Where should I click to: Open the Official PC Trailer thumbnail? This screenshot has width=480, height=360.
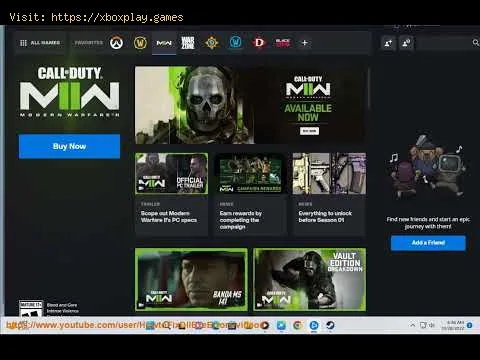(x=172, y=174)
